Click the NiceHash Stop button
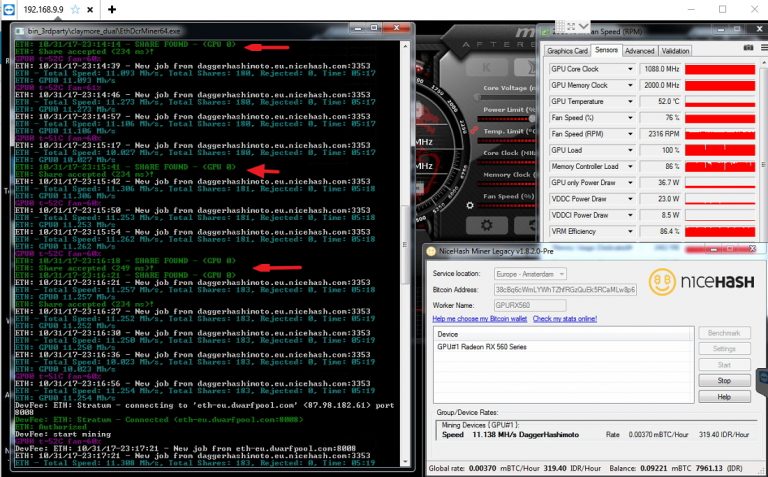This screenshot has width=768, height=477. click(x=724, y=381)
